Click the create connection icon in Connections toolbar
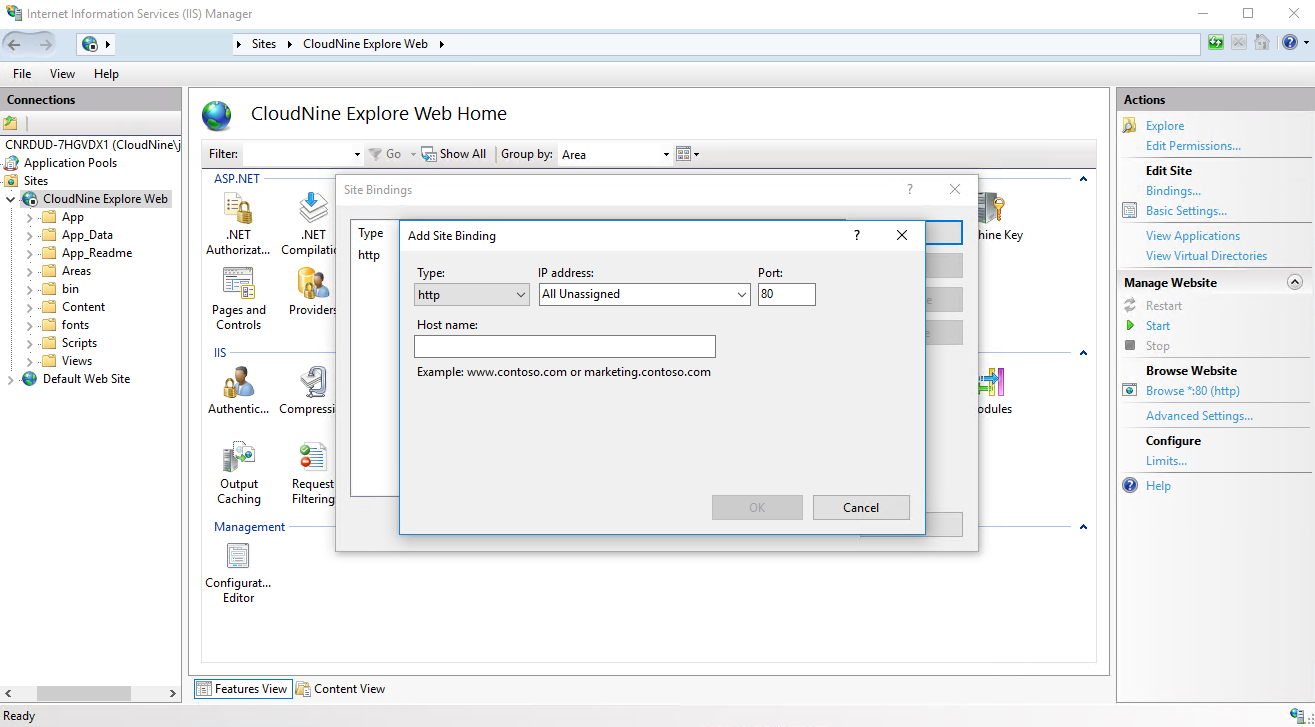 [x=10, y=123]
